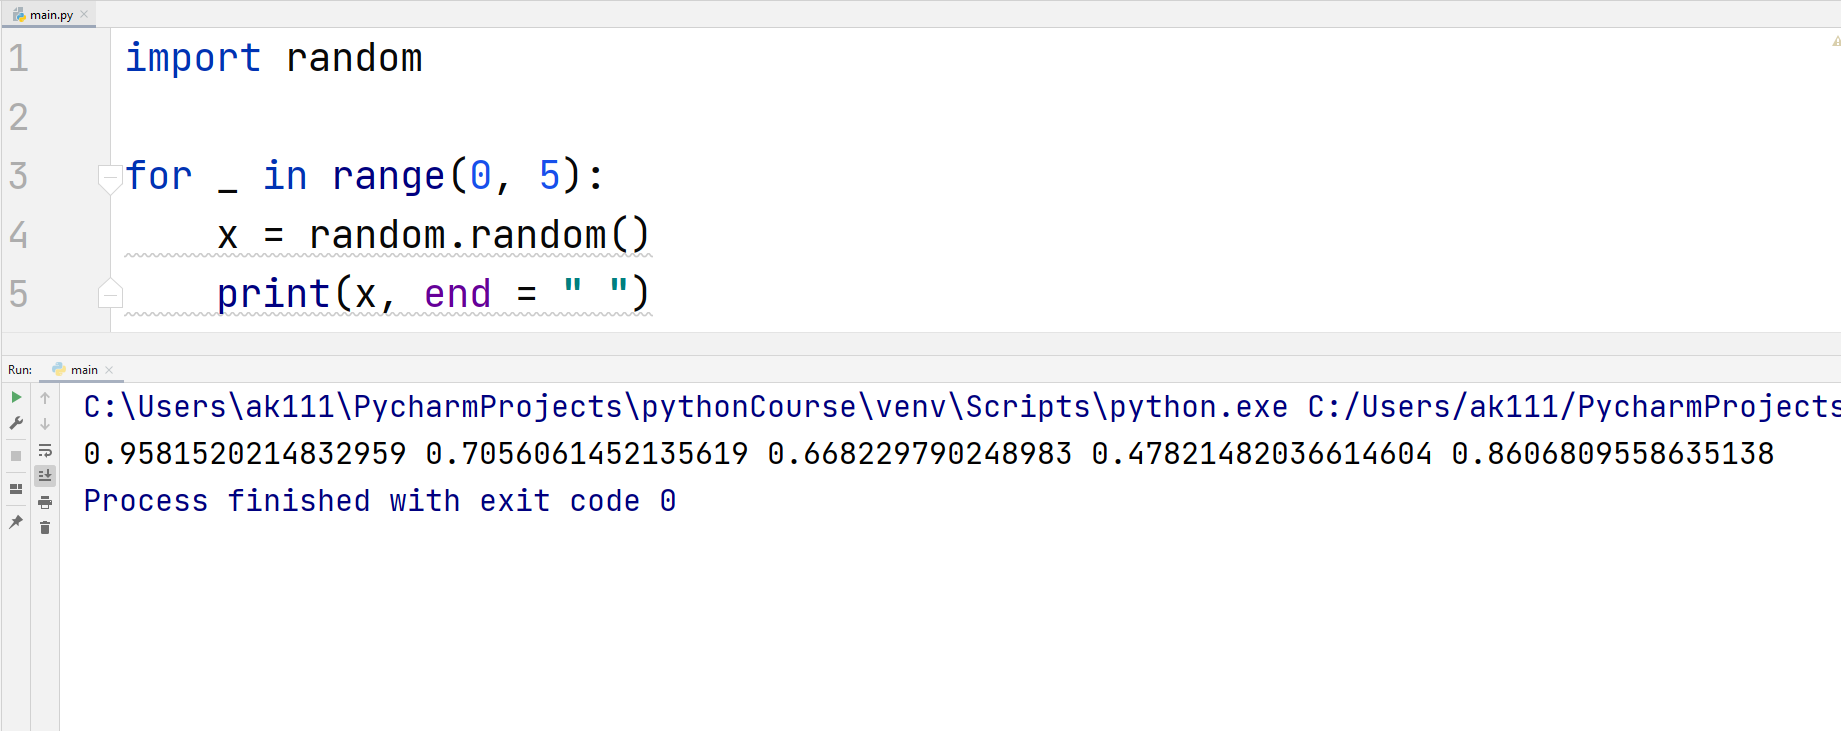
Task: Click line number 4 in the gutter
Action: pos(18,235)
